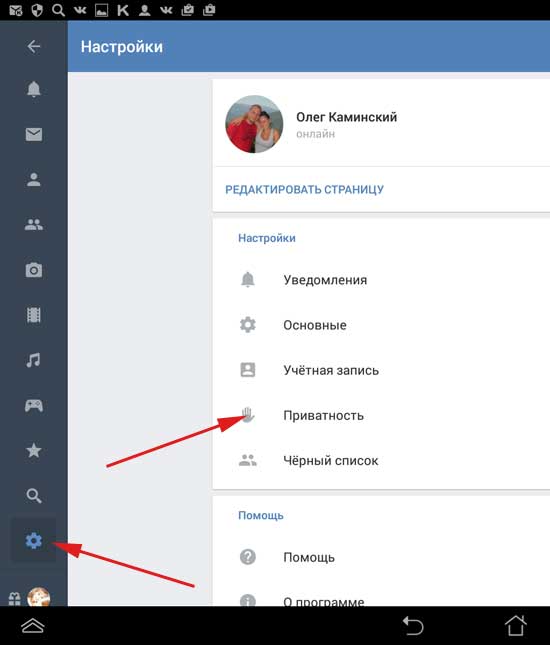Open notifications bell in left sidebar
Screen dimensions: 550x645
(x=34, y=89)
